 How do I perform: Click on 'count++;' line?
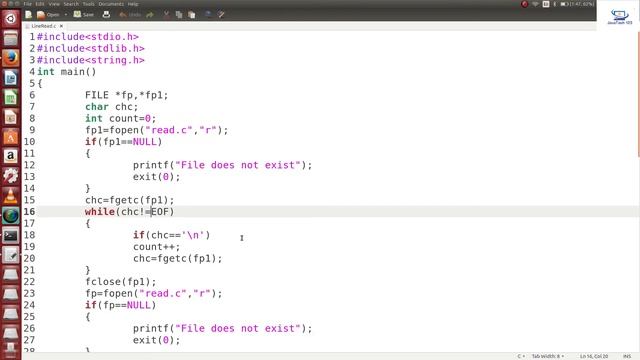click(x=156, y=247)
